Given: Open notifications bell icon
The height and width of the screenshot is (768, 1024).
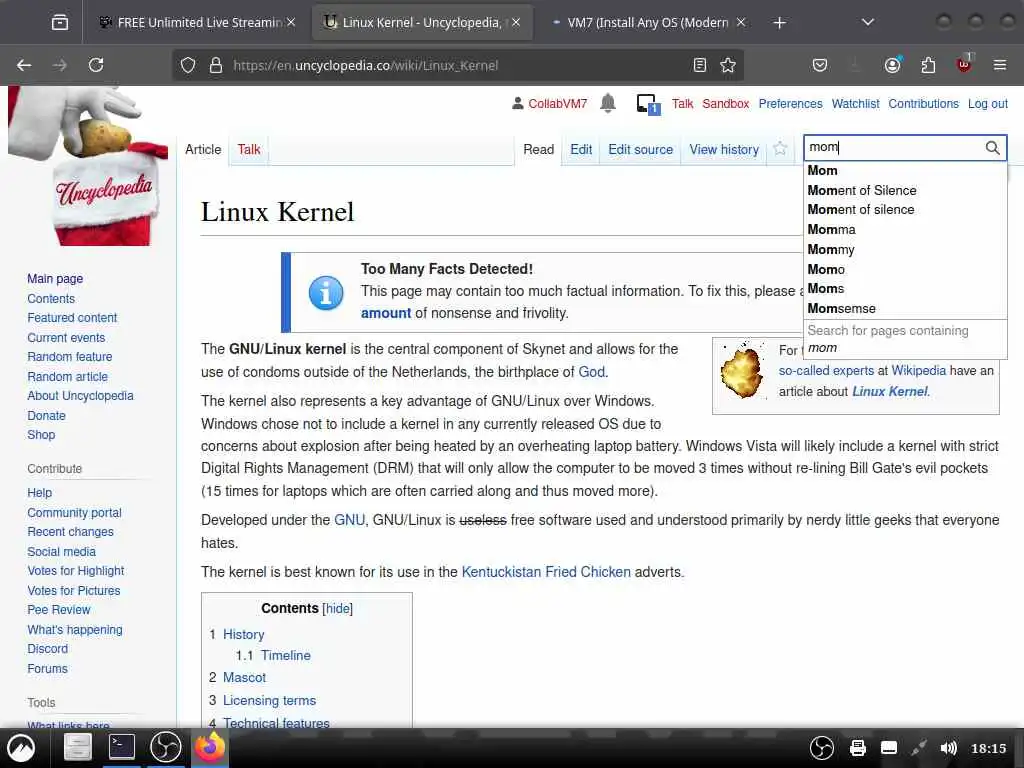Looking at the screenshot, I should [x=608, y=103].
